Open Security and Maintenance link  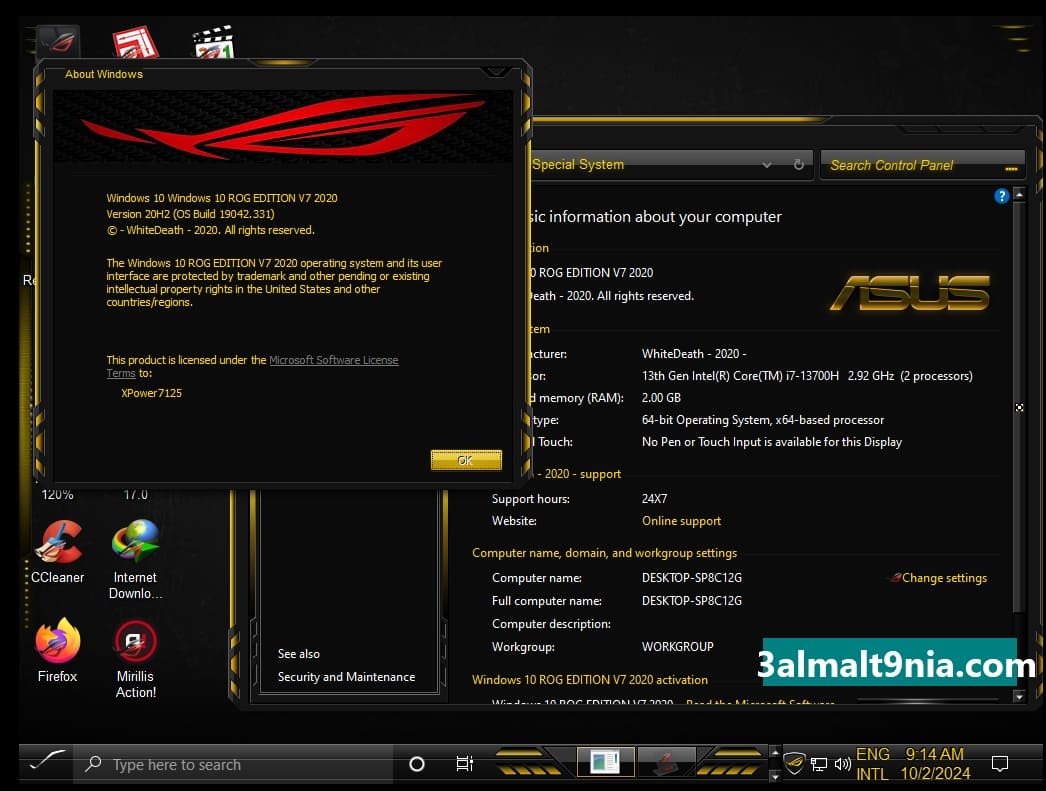346,677
